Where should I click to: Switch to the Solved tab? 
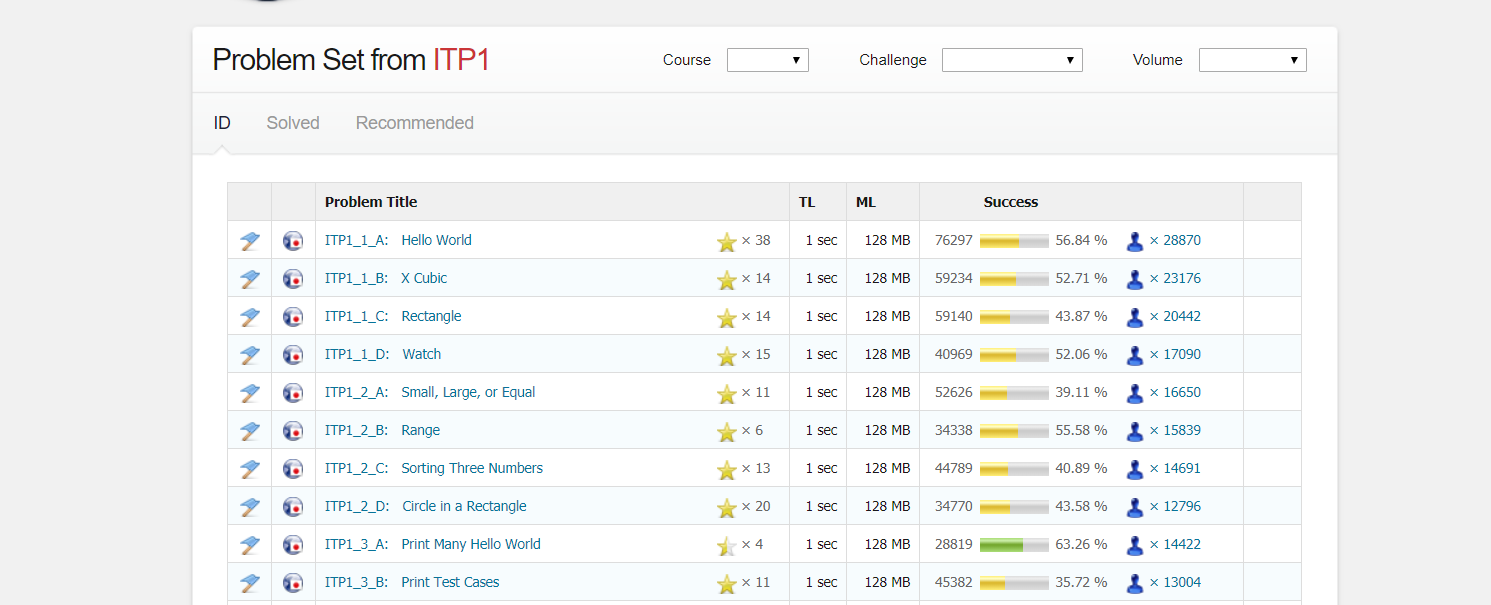(x=293, y=123)
